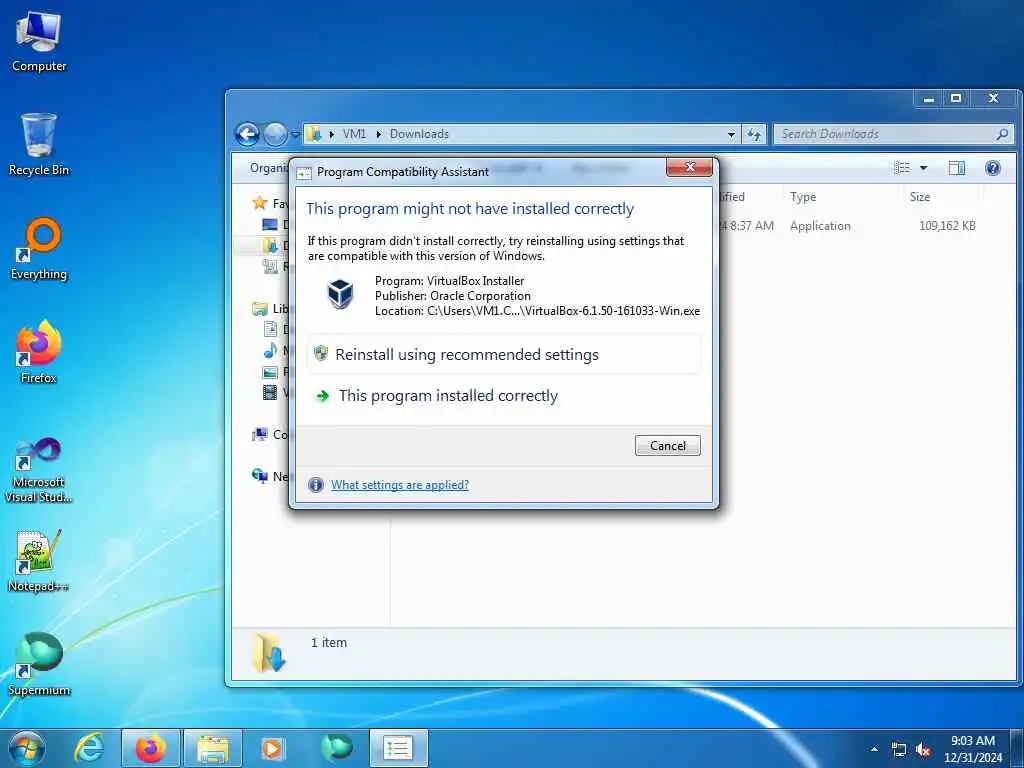This screenshot has height=768, width=1024.
Task: Click the VirtualBox cube icon in the dialog
Action: (340, 293)
